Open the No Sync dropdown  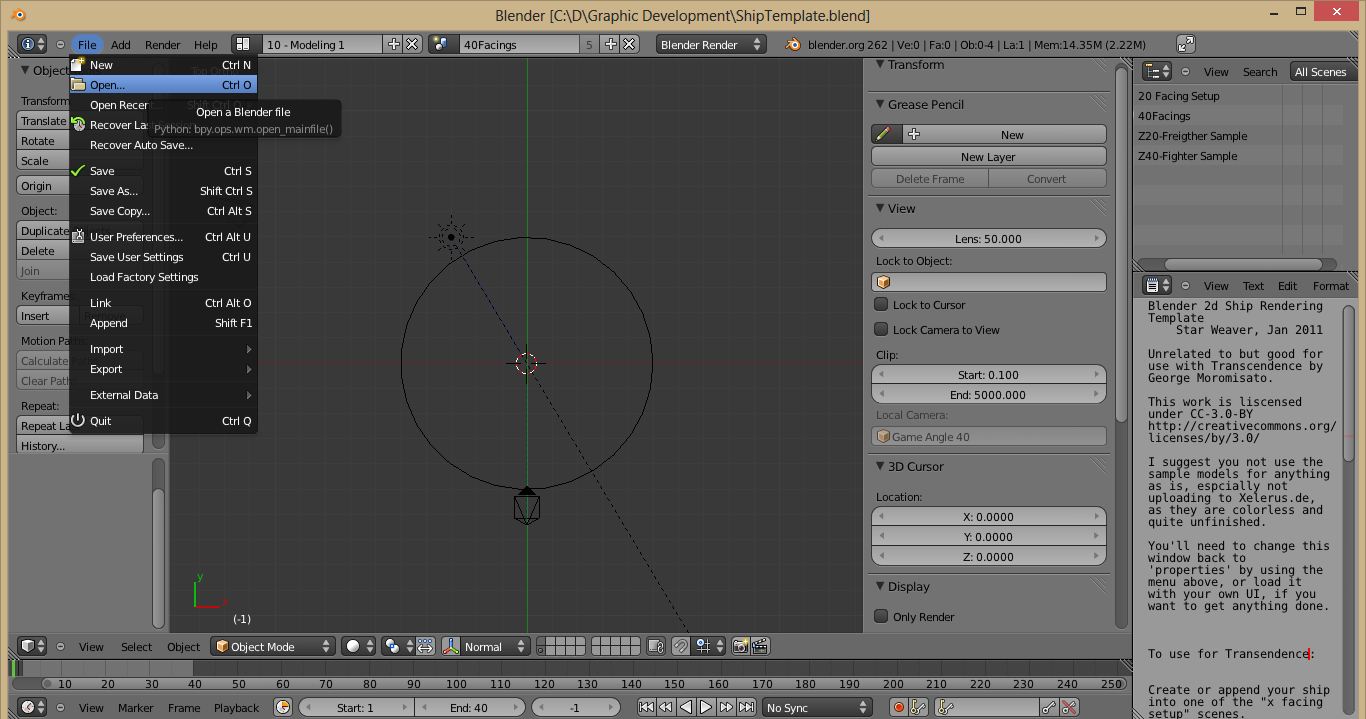coord(817,707)
